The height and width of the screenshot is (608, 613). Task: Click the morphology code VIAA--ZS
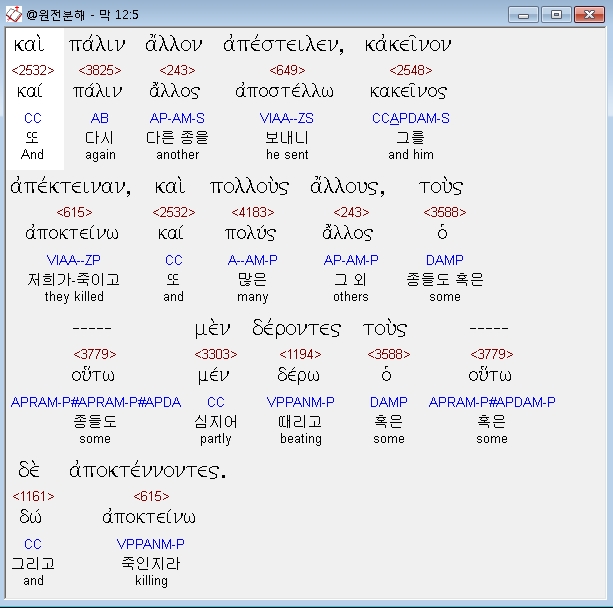[x=287, y=118]
